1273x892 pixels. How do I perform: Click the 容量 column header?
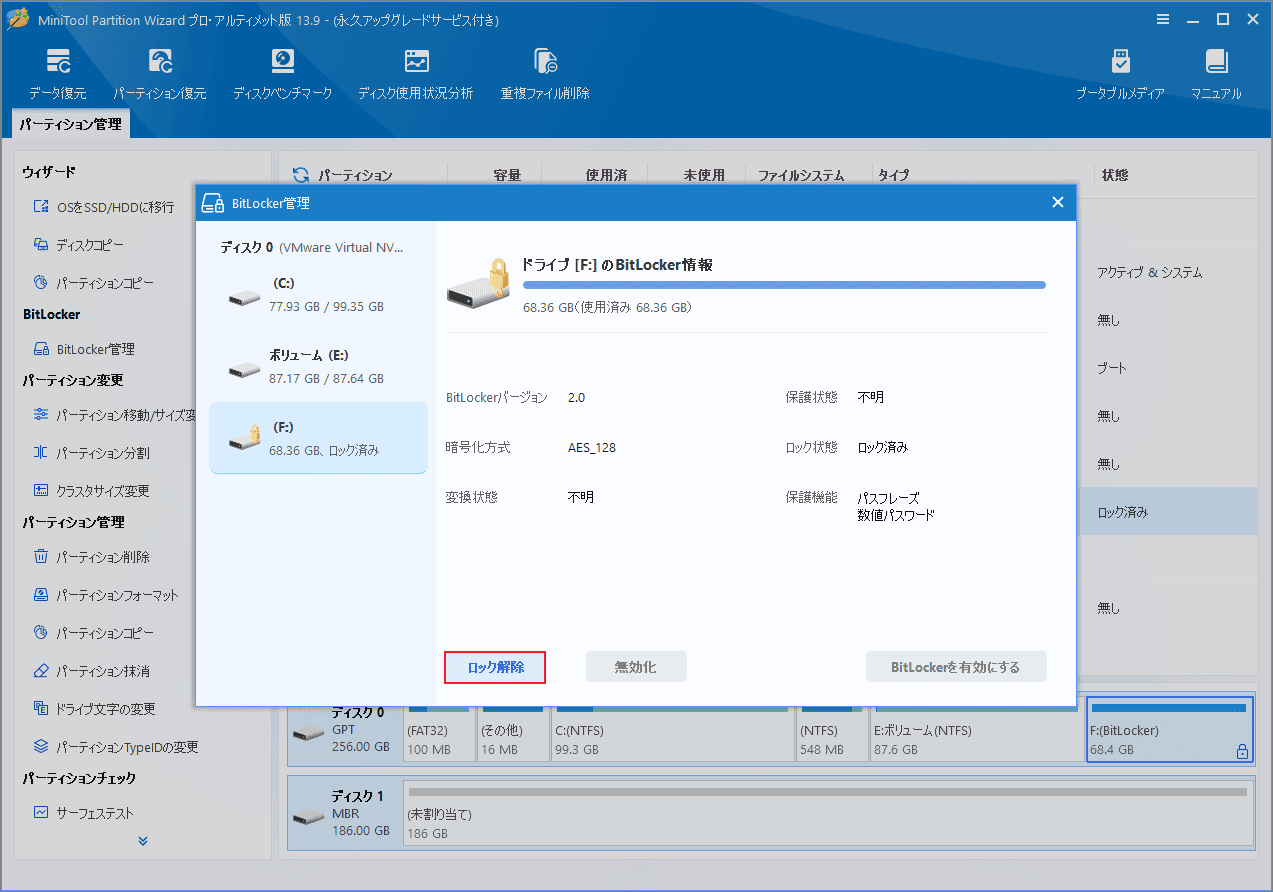(507, 175)
